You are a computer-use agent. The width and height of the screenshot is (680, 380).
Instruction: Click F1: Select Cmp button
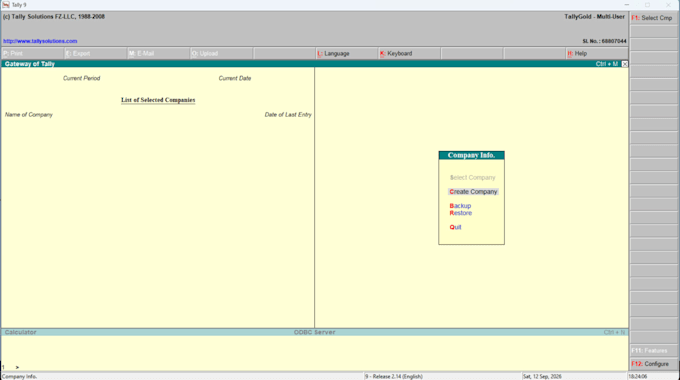(654, 18)
